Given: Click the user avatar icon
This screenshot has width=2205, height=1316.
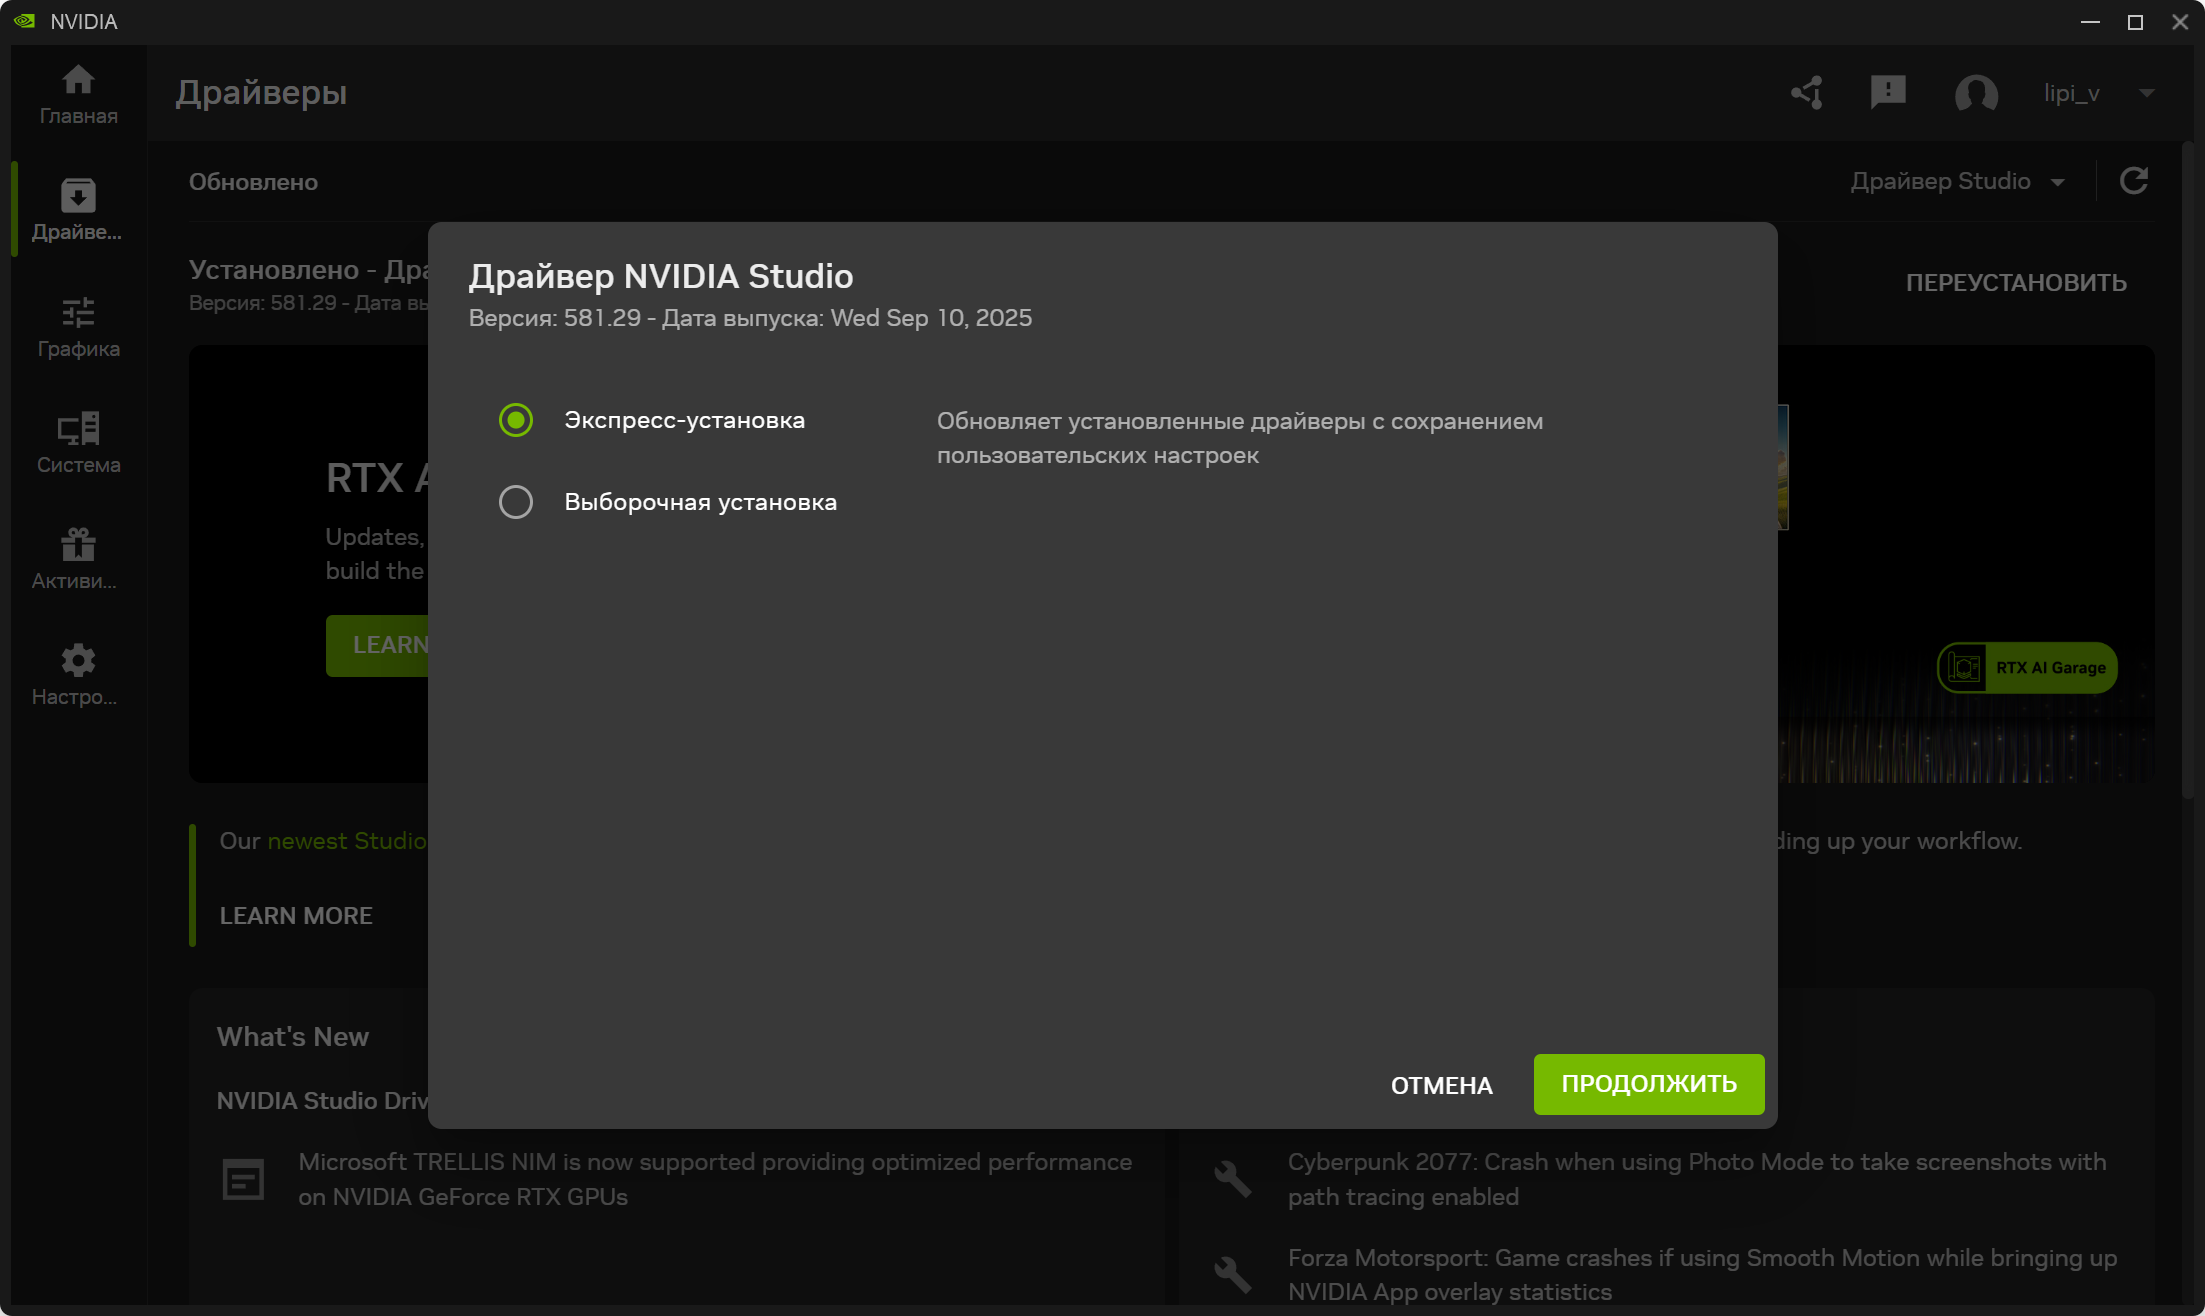Looking at the screenshot, I should tap(1976, 93).
